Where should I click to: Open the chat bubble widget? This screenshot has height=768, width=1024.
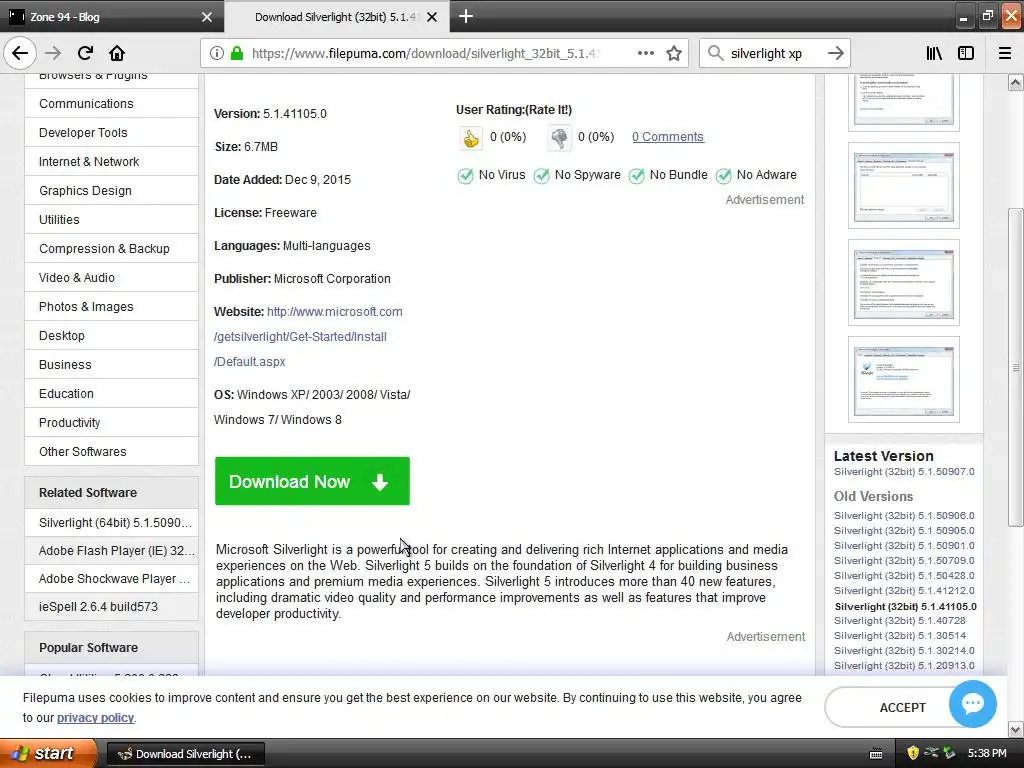[972, 703]
